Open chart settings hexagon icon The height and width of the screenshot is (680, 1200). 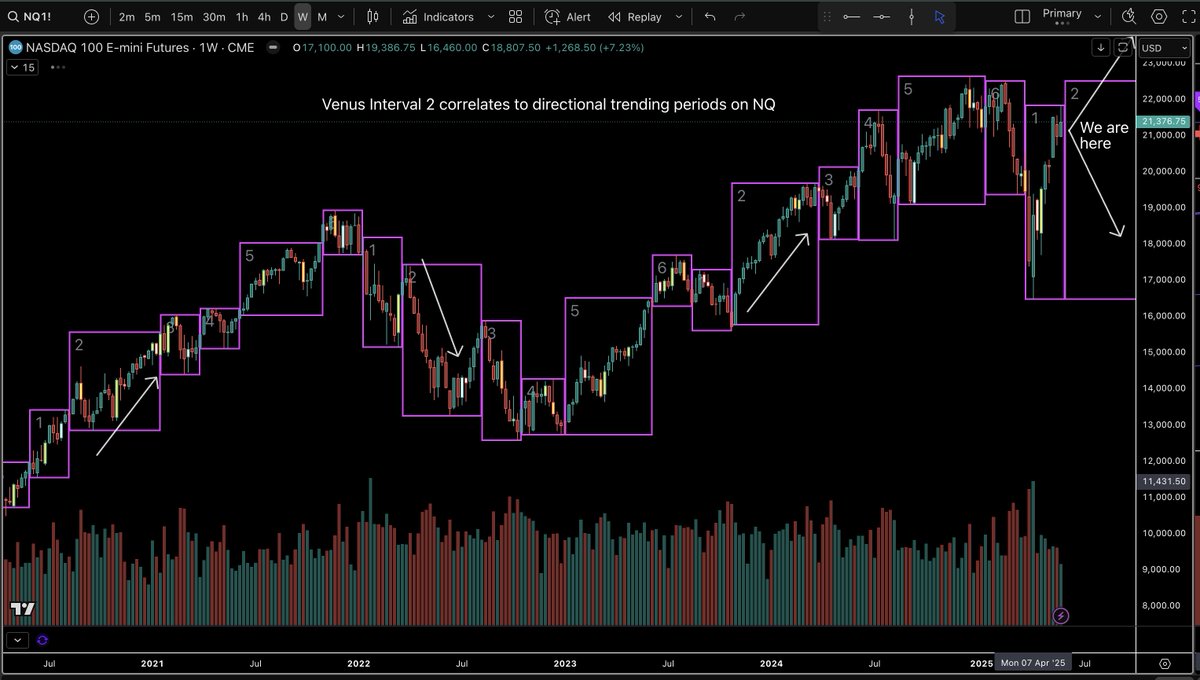[x=1159, y=16]
